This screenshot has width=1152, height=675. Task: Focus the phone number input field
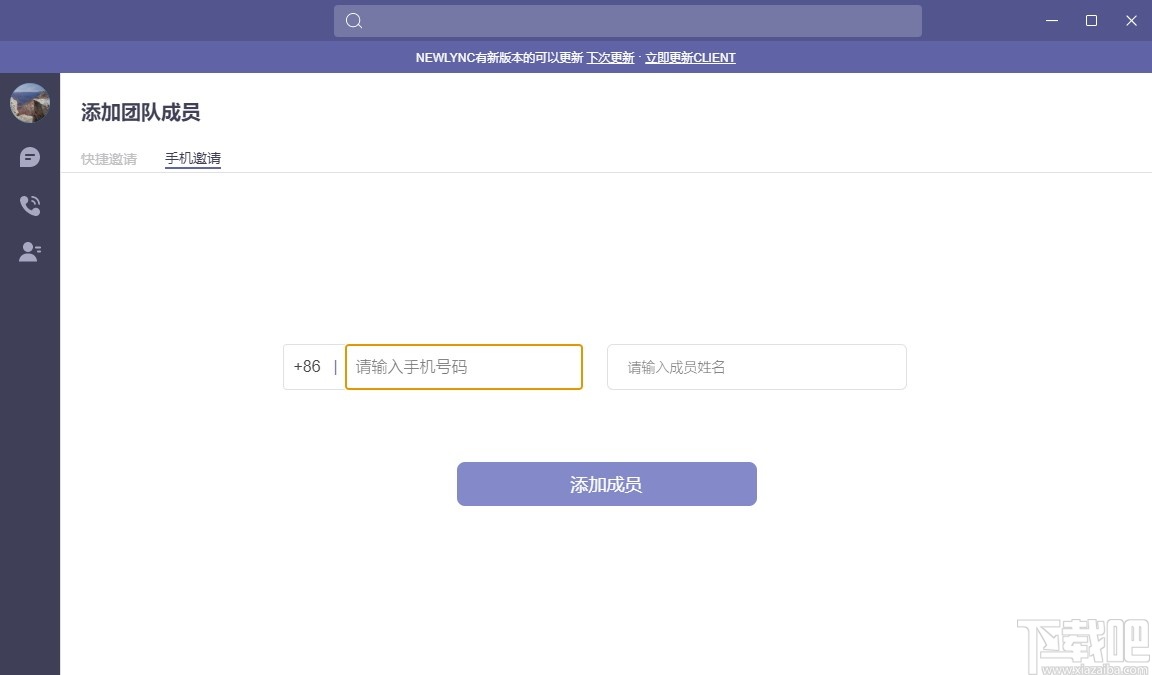point(463,367)
